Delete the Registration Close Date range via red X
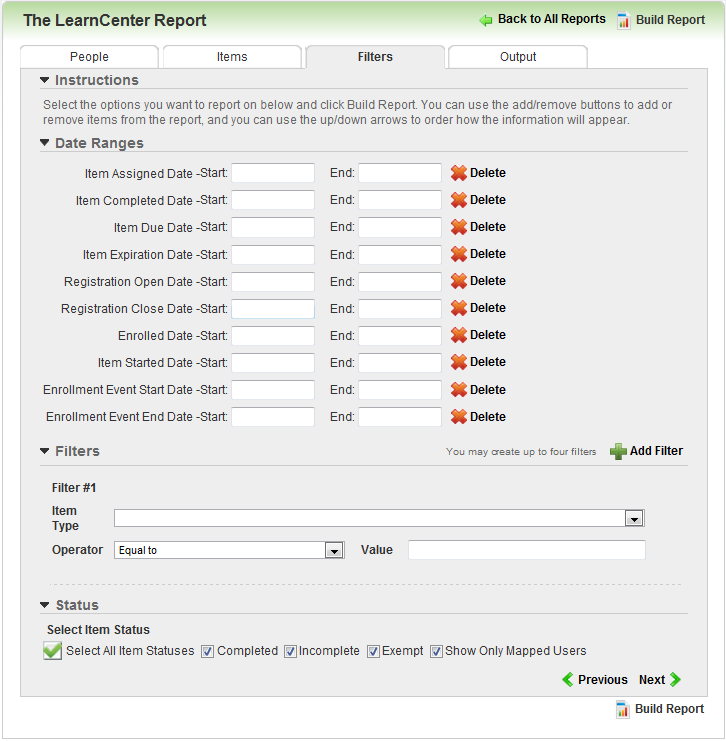This screenshot has height=741, width=726. click(458, 308)
